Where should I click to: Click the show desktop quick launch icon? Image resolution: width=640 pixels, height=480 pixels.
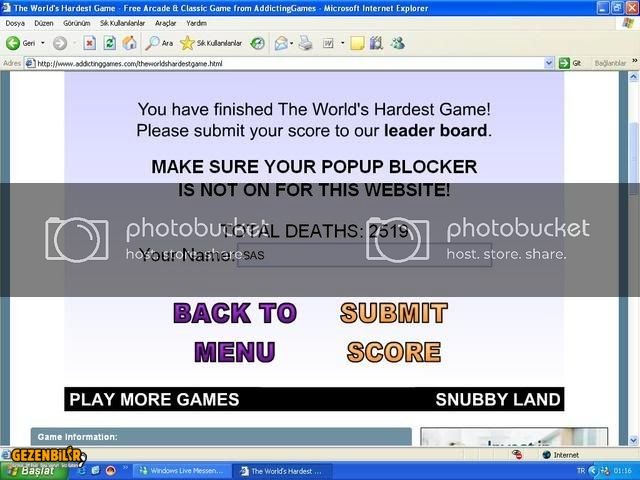click(x=96, y=471)
